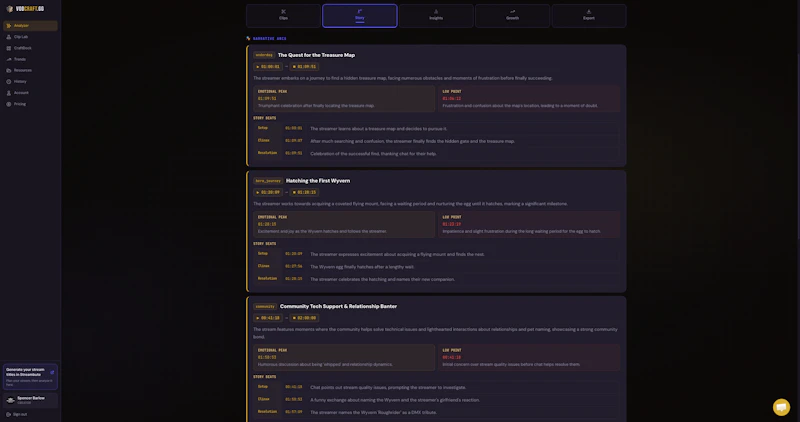Open the Pricing page in the sidebar

(x=30, y=104)
